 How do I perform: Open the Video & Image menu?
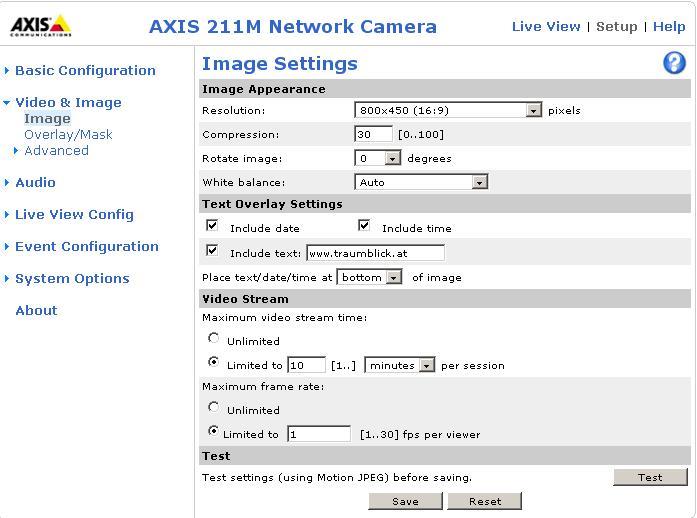pos(68,102)
